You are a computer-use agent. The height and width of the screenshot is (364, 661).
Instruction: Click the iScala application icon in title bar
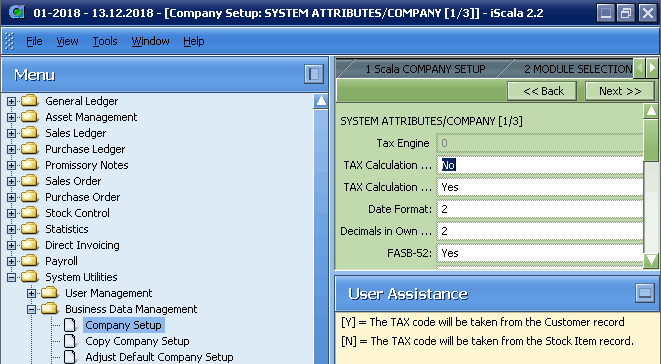(x=17, y=12)
